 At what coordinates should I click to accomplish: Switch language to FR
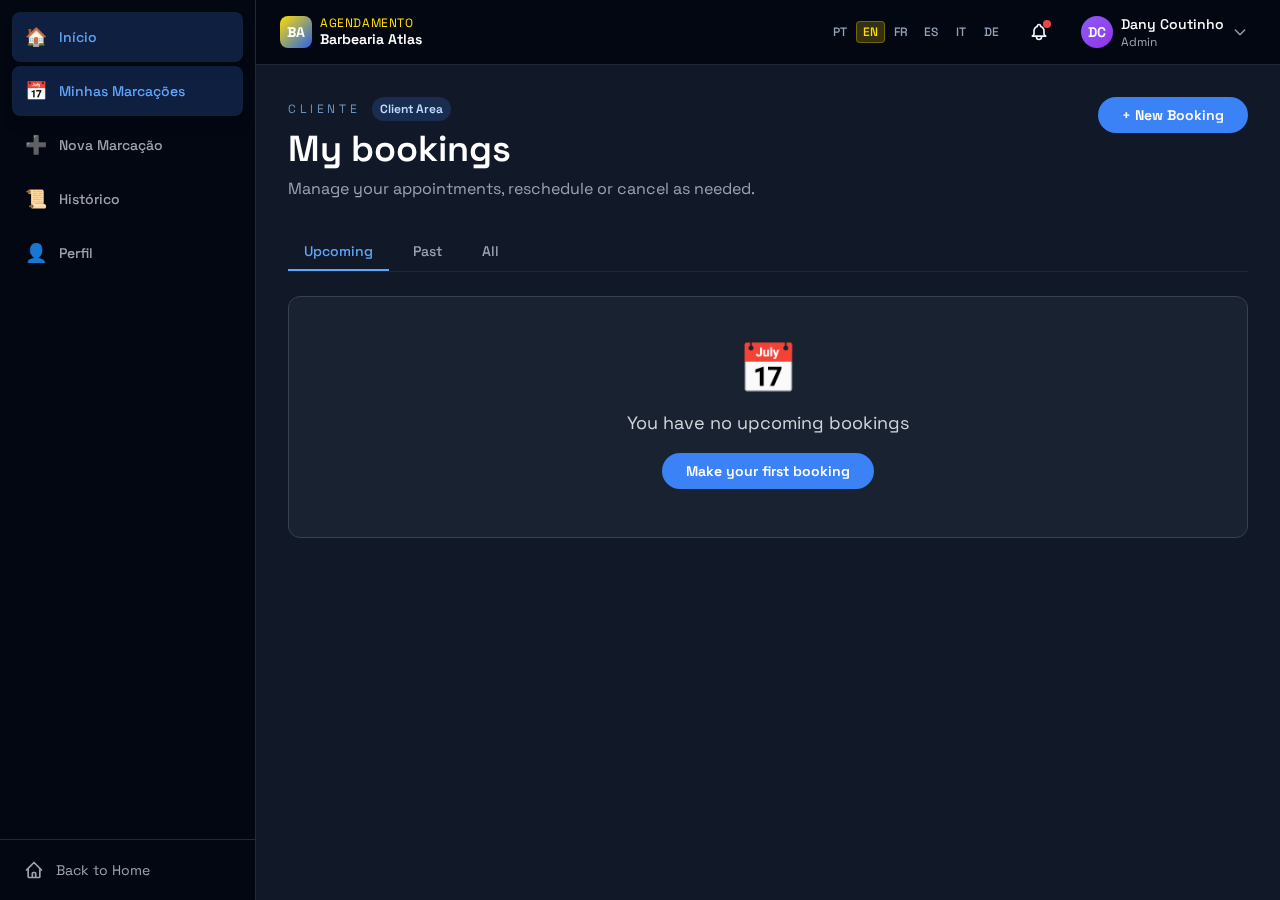pyautogui.click(x=901, y=32)
